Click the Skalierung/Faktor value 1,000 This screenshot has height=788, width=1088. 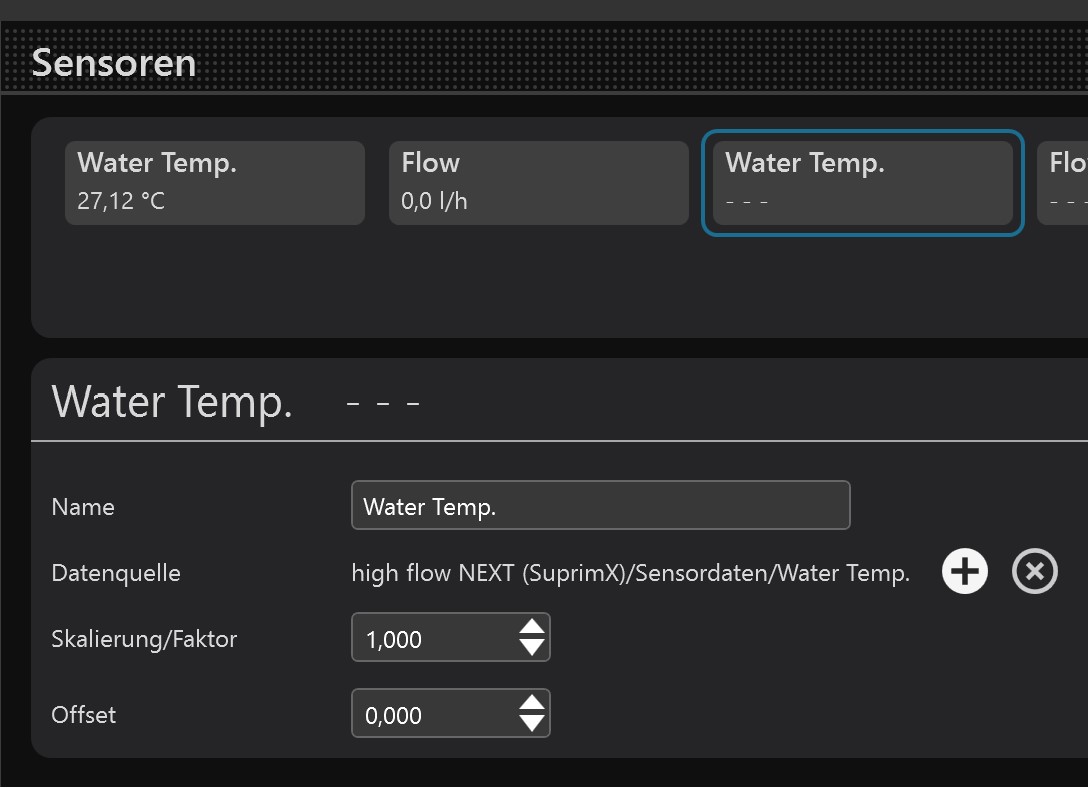coord(432,639)
